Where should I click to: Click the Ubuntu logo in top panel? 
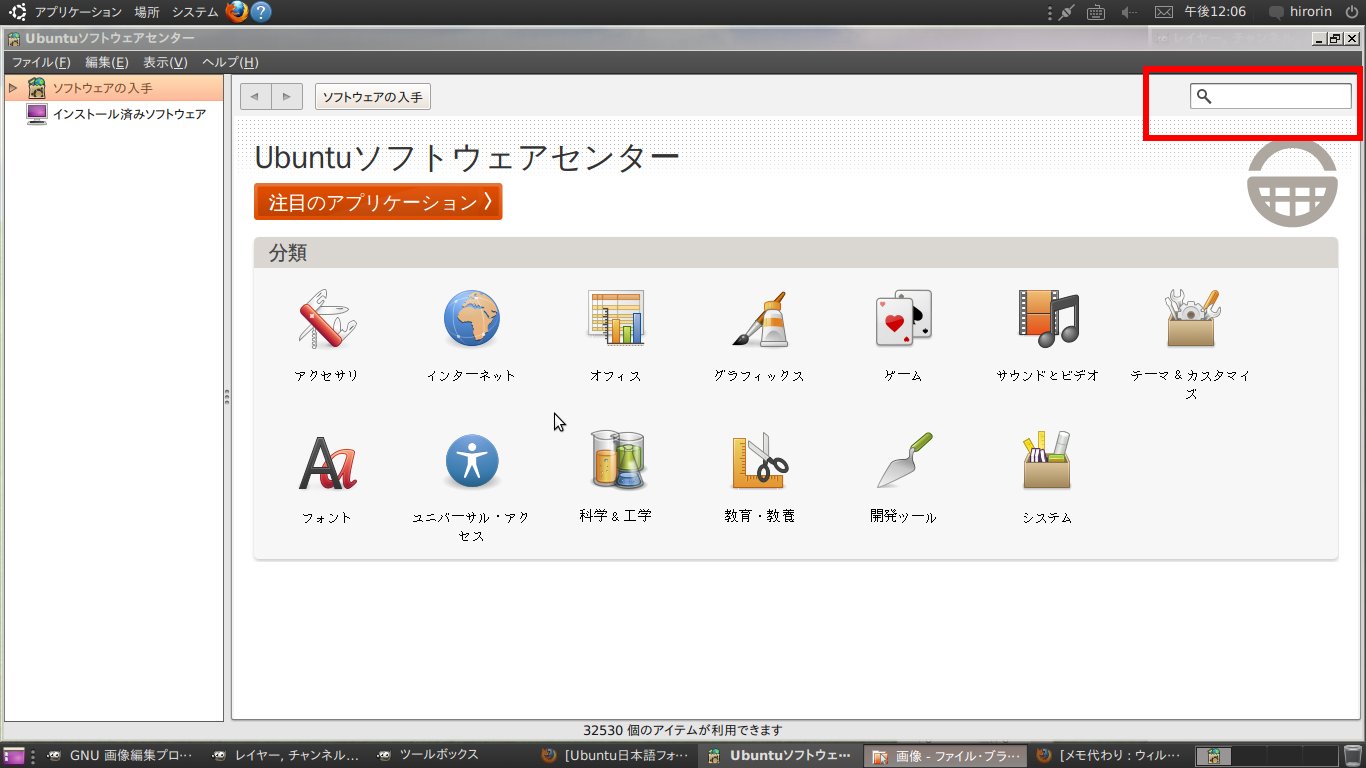pyautogui.click(x=17, y=12)
